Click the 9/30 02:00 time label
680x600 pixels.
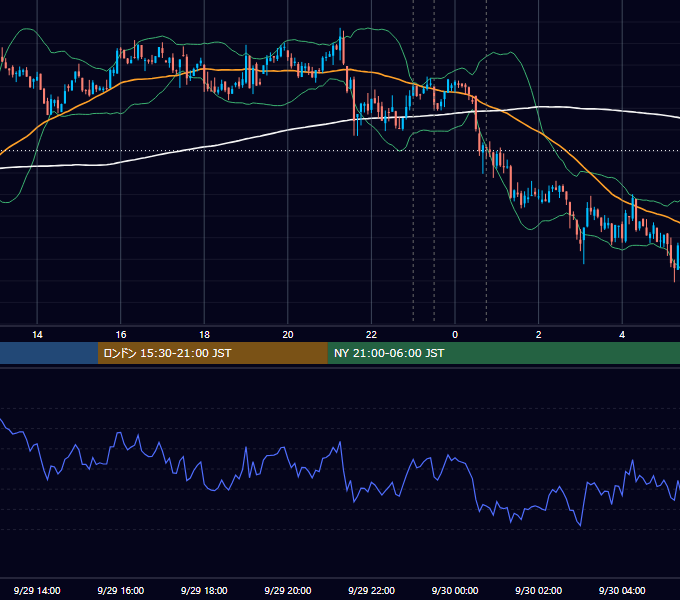(x=538, y=590)
